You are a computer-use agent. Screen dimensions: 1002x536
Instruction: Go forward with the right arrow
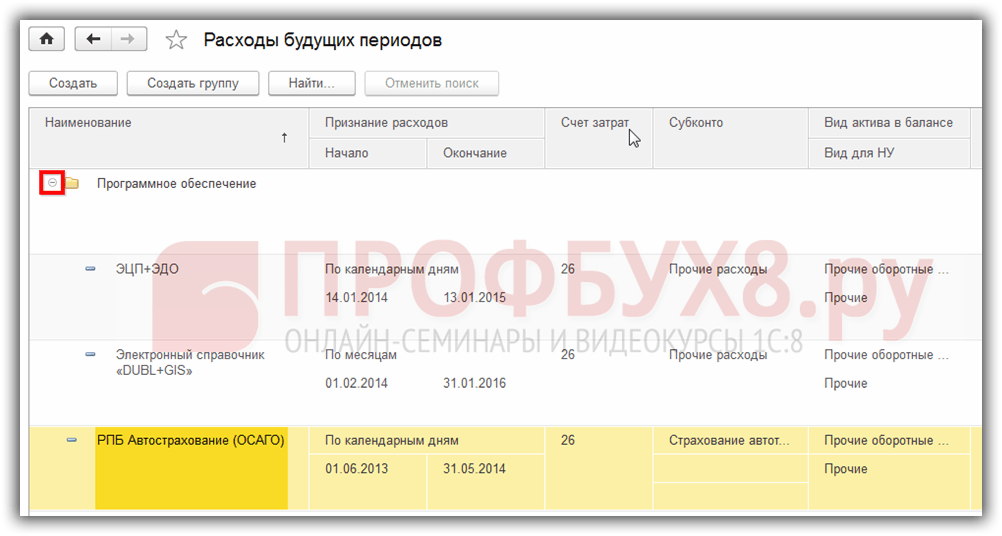click(128, 39)
